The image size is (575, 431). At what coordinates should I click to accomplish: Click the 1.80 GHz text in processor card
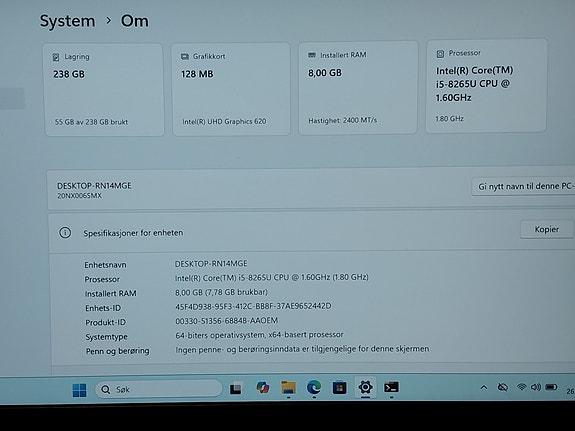[449, 118]
